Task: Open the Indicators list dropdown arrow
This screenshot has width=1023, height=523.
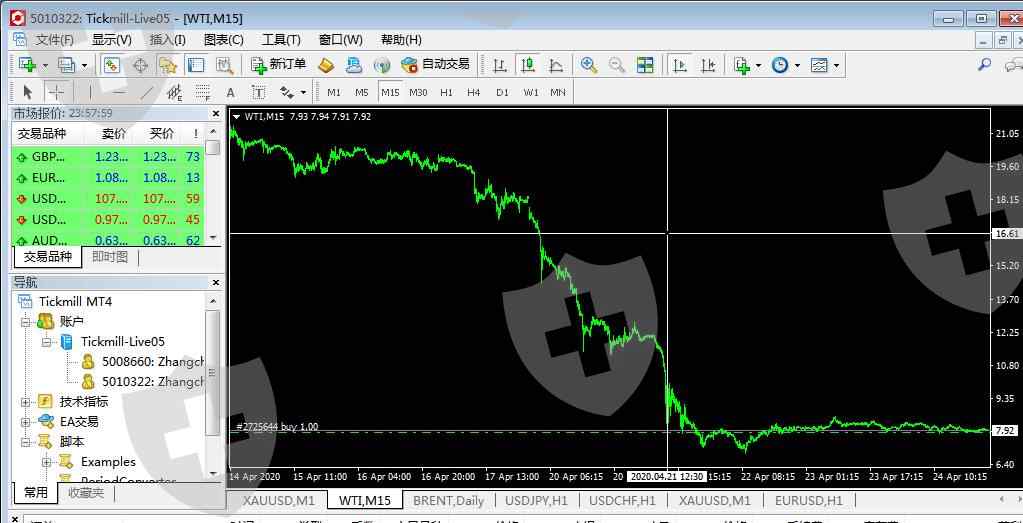Action: [758, 65]
